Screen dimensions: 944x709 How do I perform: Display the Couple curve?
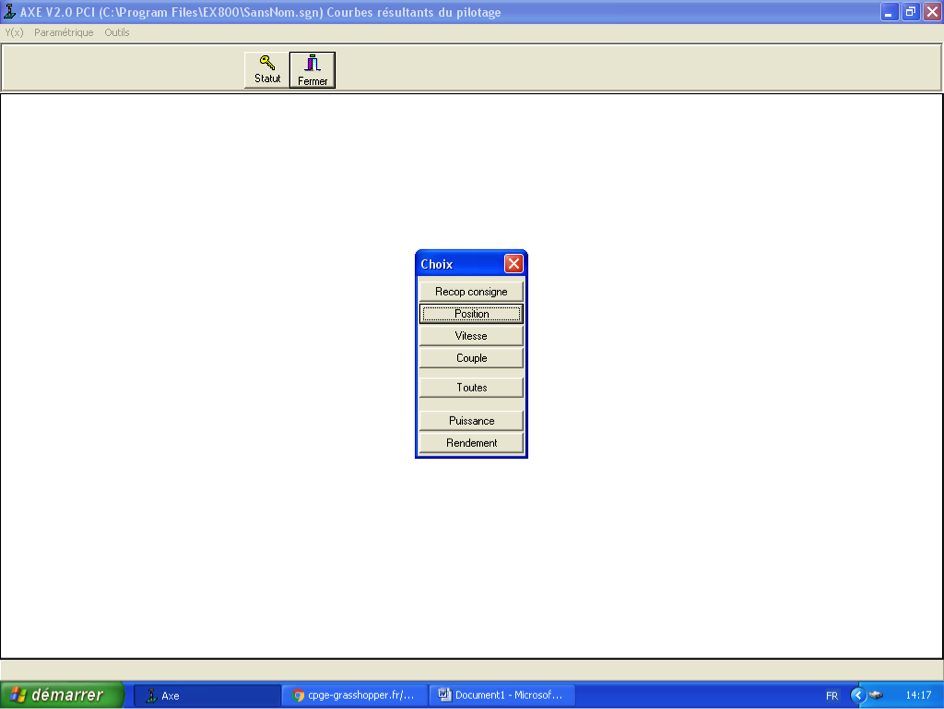[471, 358]
